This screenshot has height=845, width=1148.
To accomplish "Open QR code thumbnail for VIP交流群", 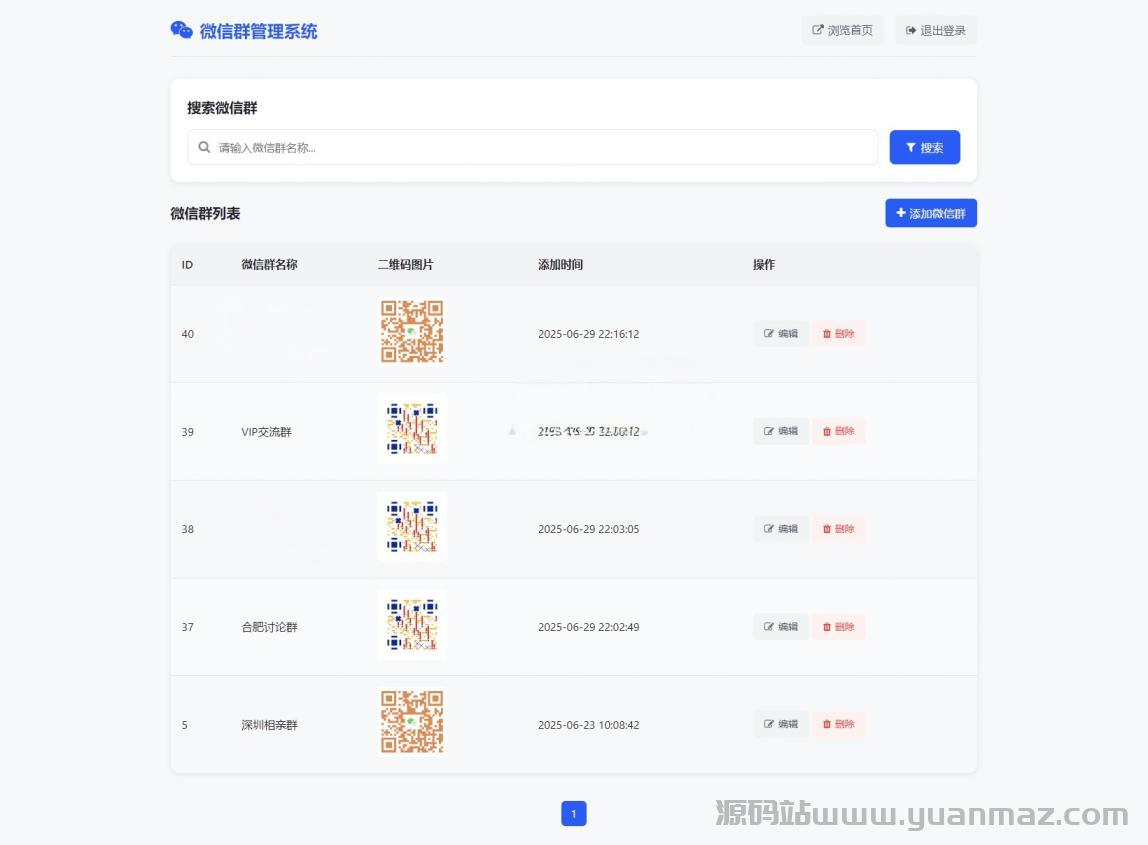I will coord(412,428).
